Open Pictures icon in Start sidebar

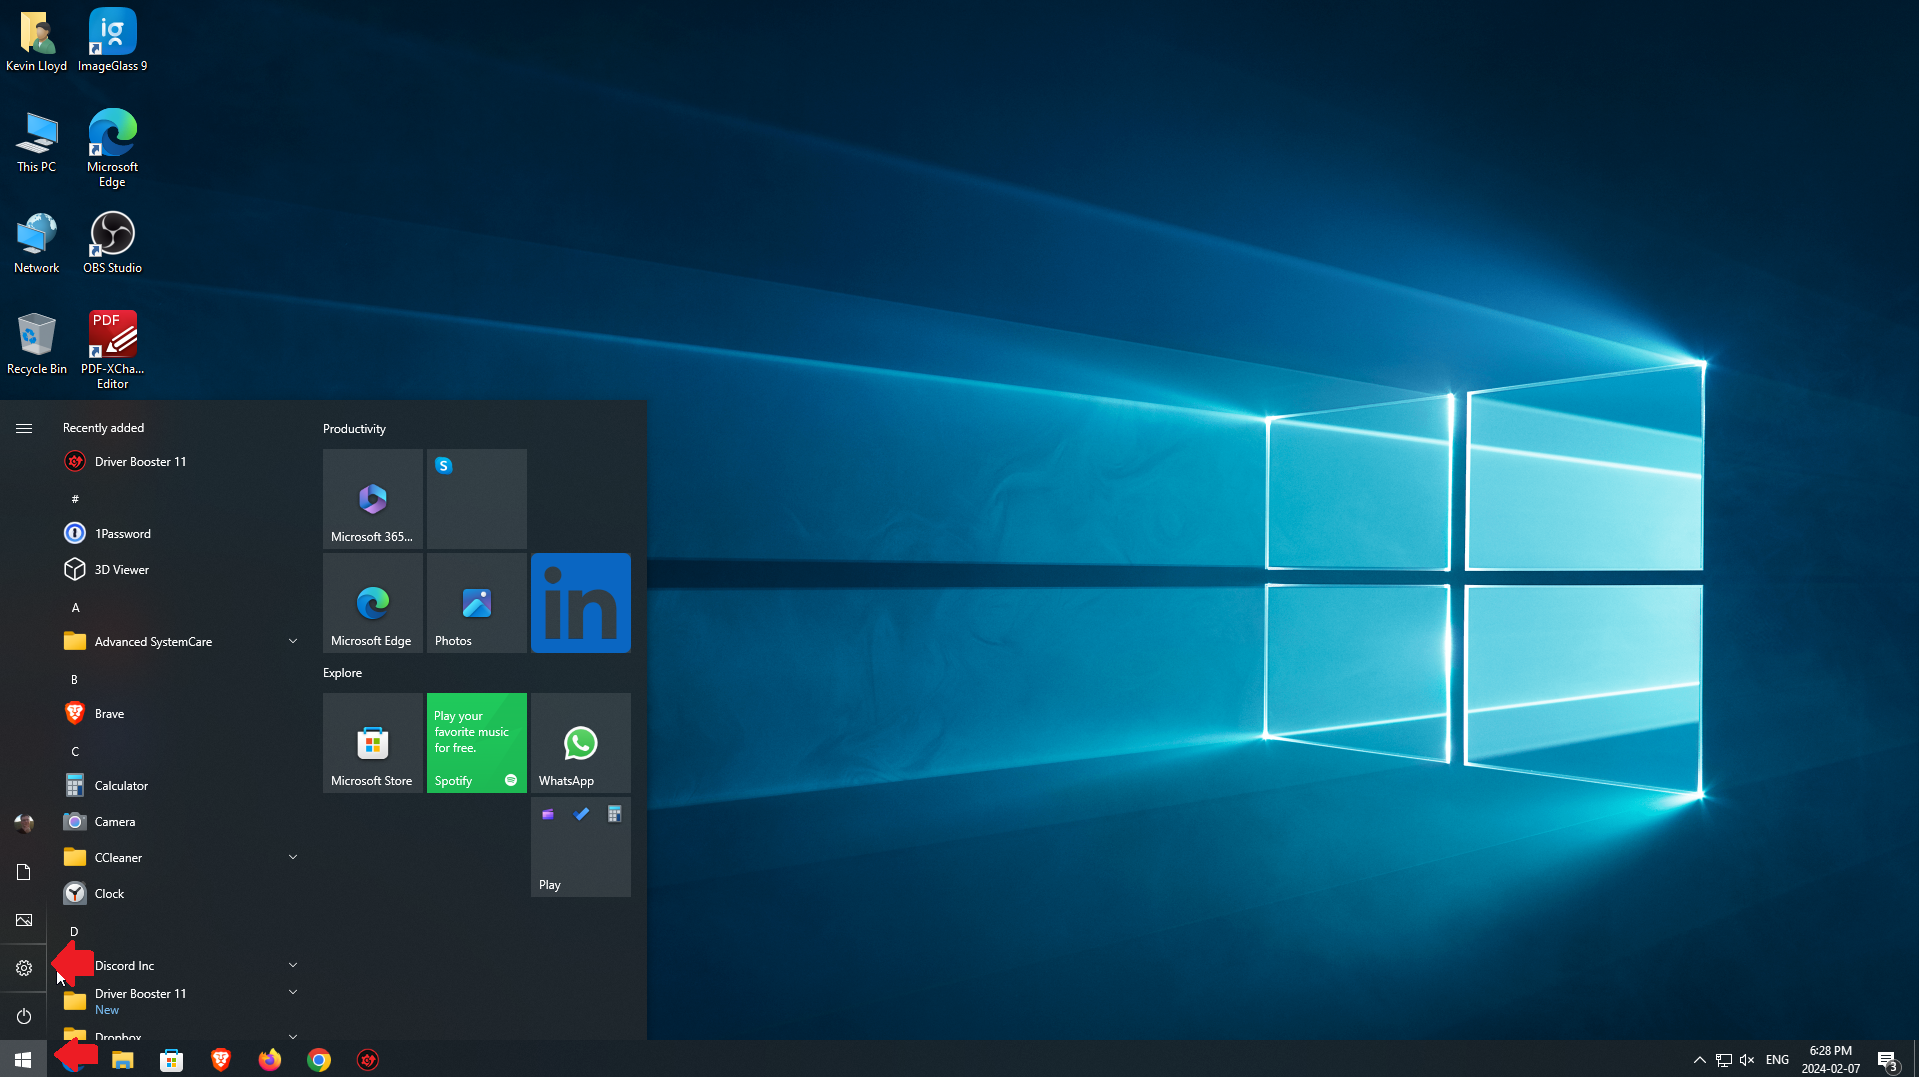click(24, 920)
